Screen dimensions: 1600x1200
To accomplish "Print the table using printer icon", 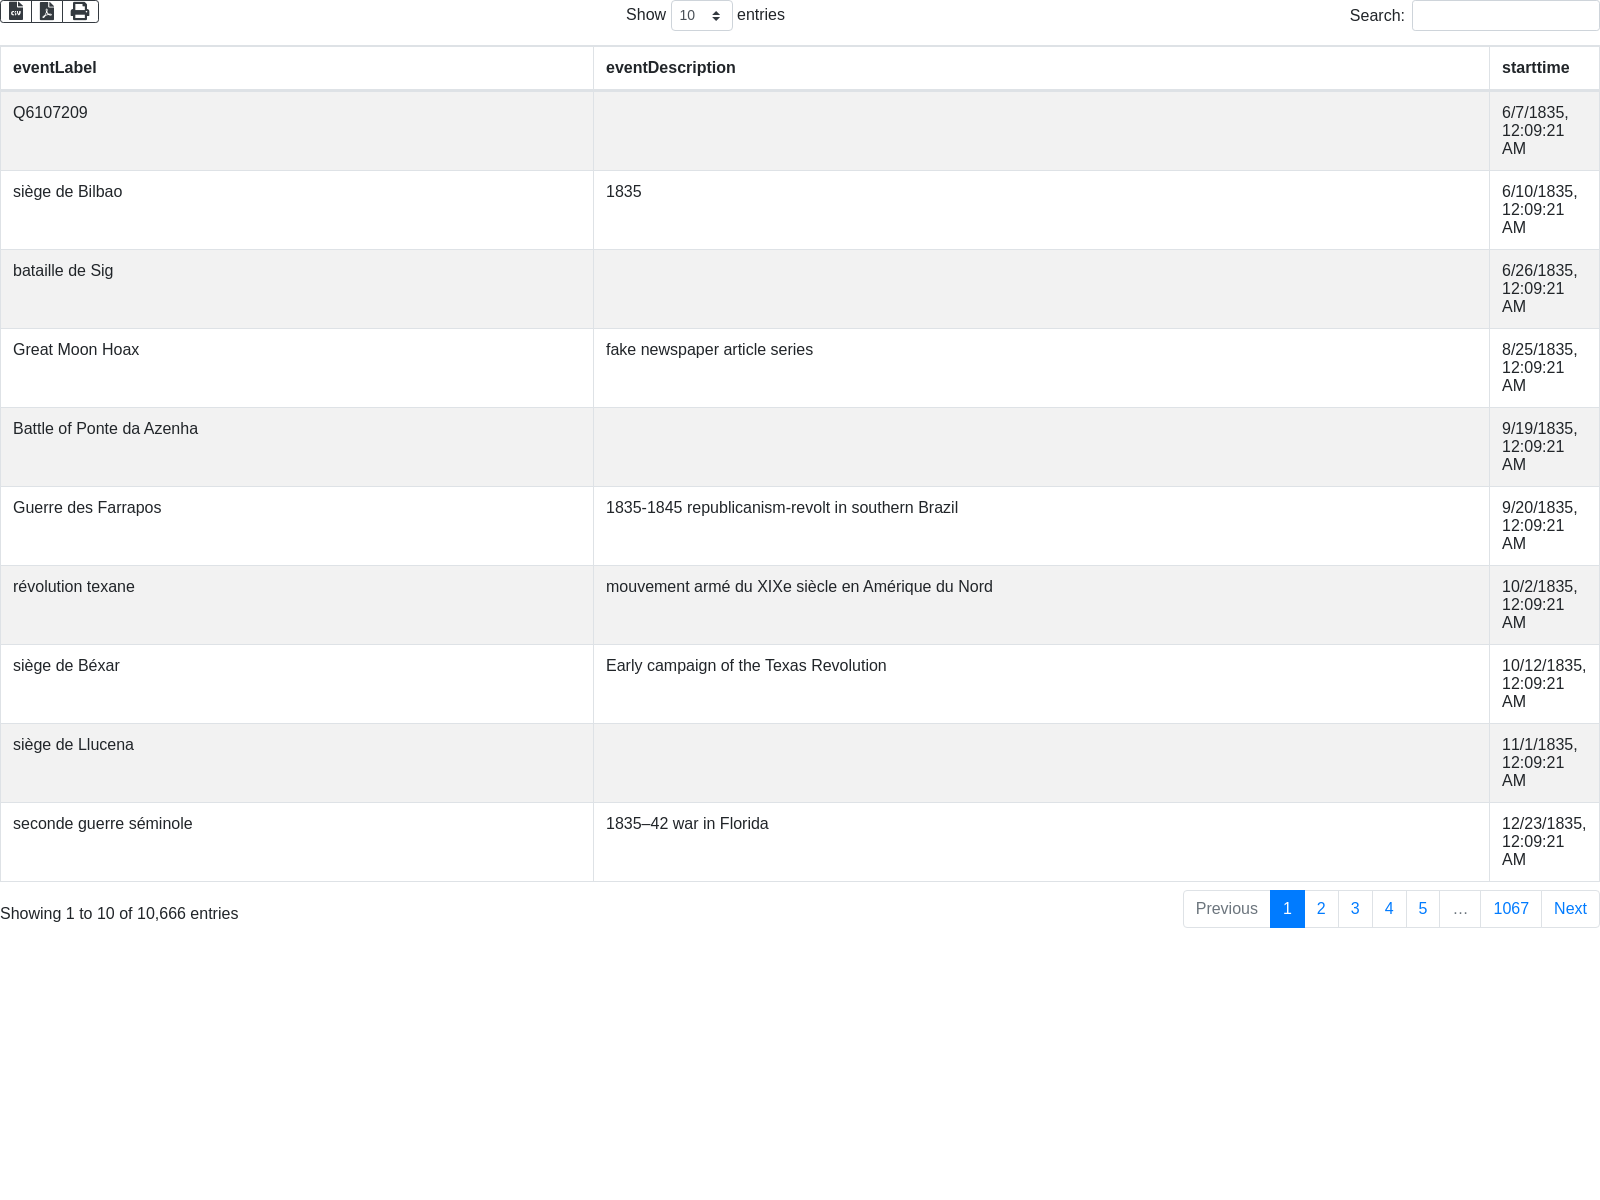I will point(80,11).
